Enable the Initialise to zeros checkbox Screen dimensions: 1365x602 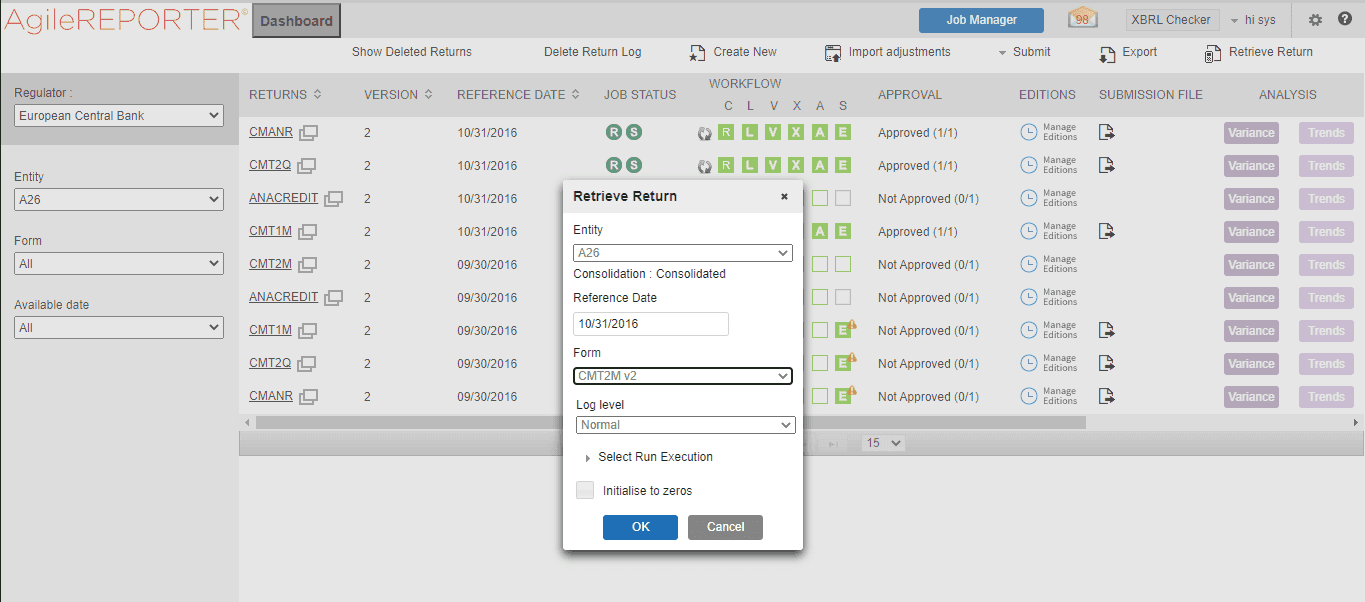(x=585, y=490)
